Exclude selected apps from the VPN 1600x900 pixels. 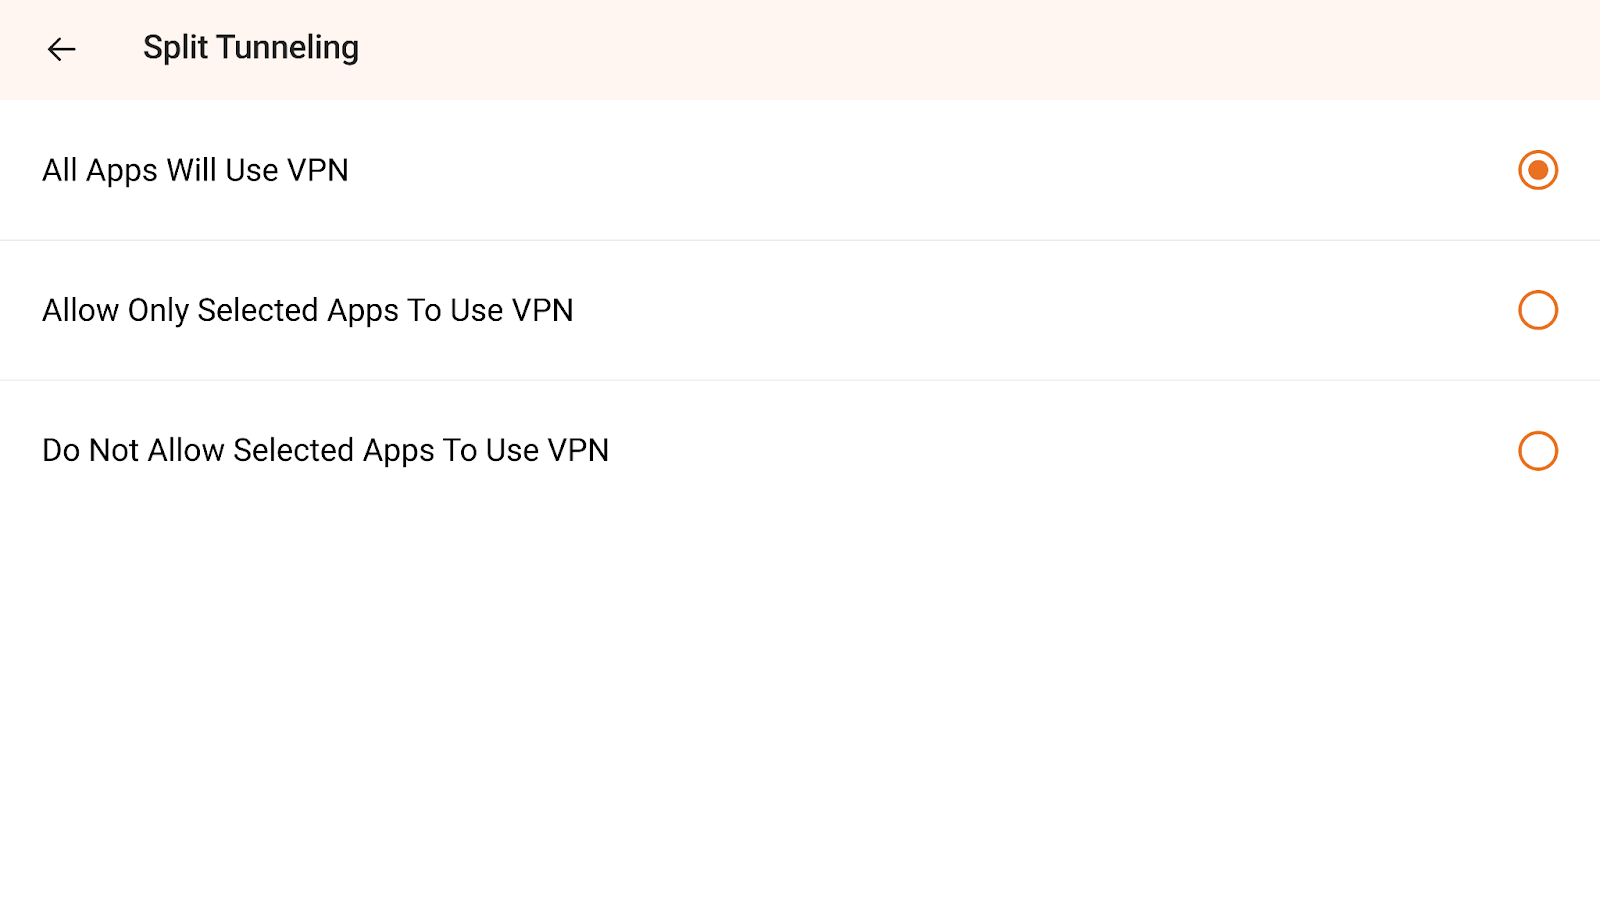click(1537, 451)
